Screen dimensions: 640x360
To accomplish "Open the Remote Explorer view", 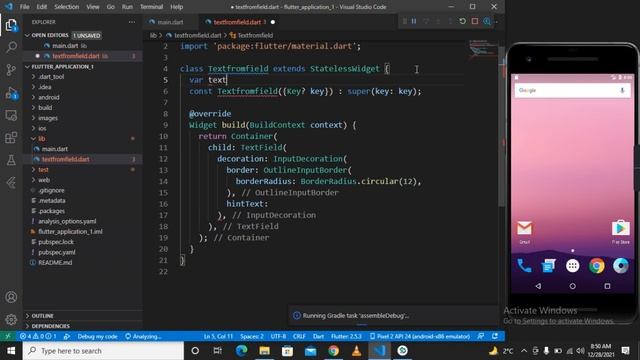I will tap(11, 116).
